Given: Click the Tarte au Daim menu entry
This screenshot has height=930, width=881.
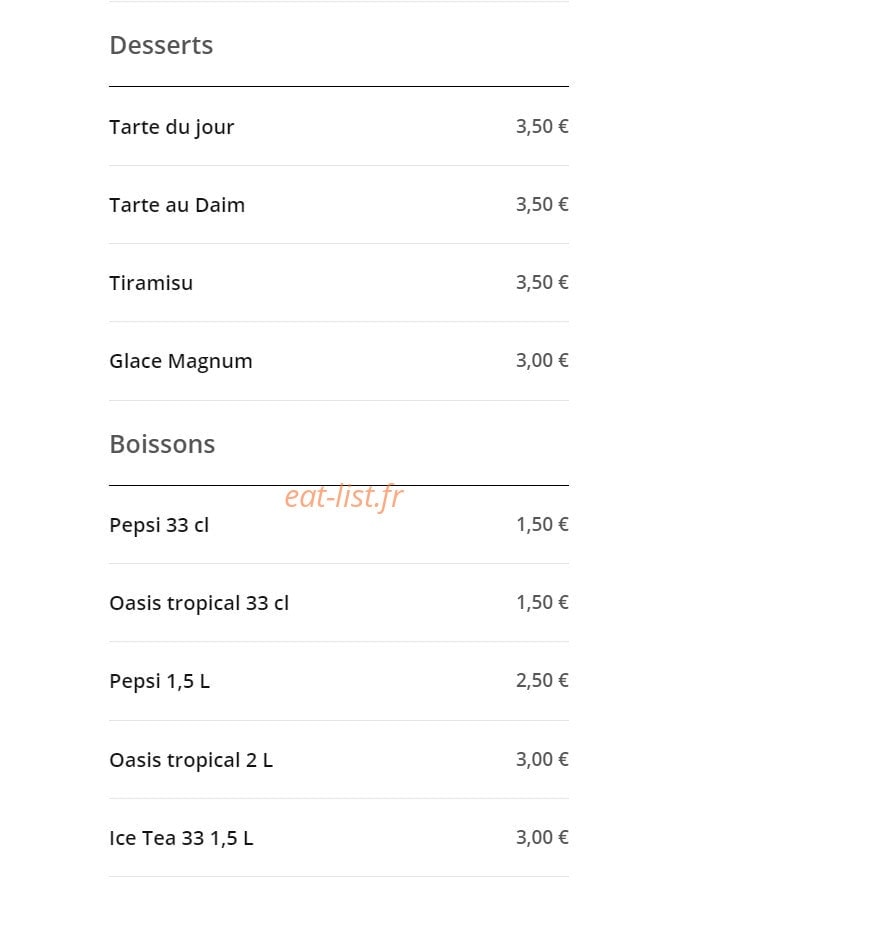Looking at the screenshot, I should click(177, 205).
